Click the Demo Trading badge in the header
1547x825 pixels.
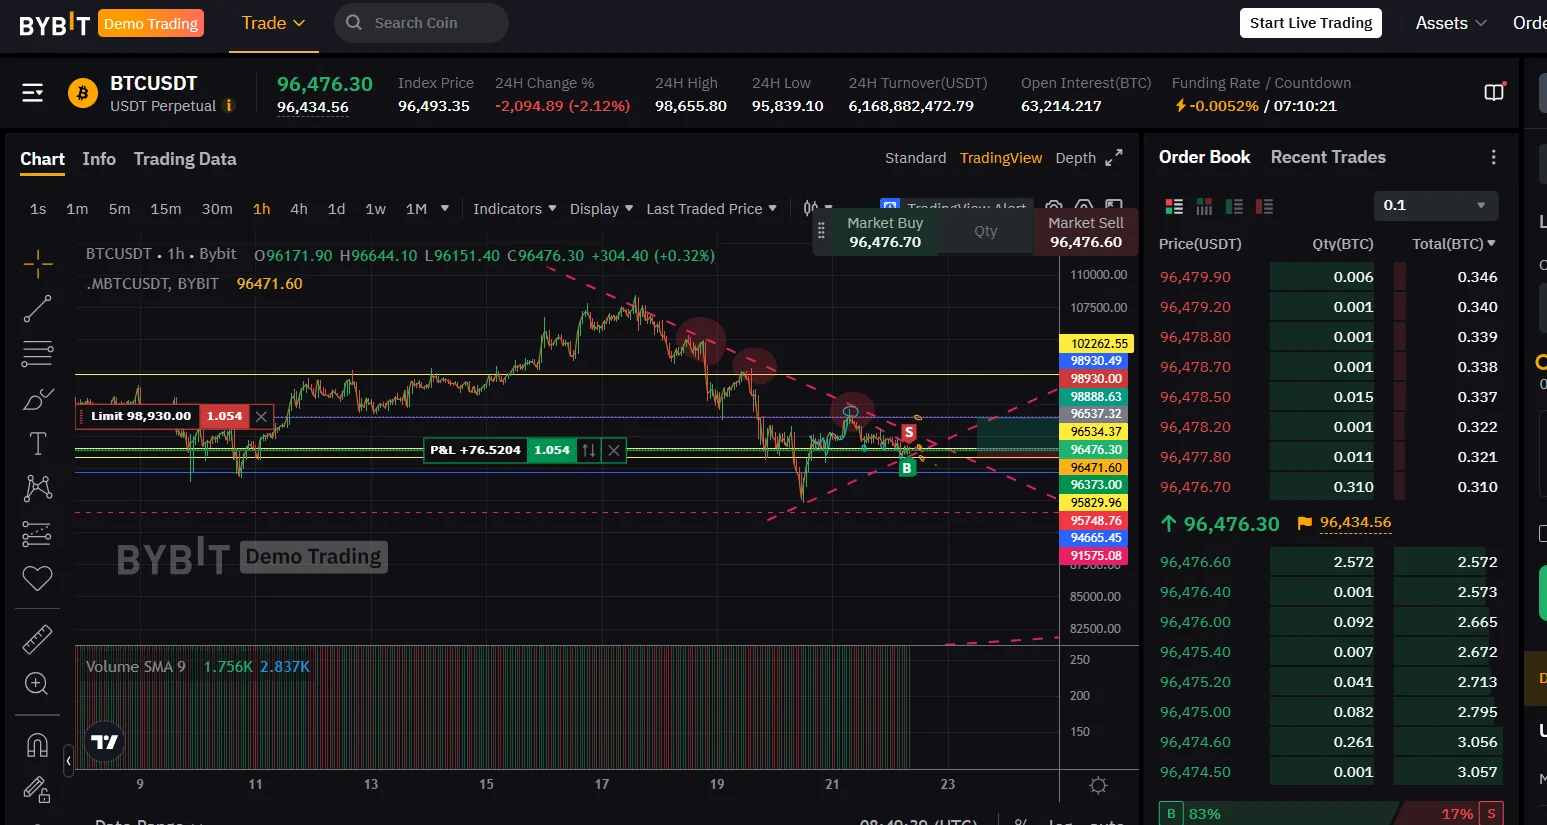(151, 23)
